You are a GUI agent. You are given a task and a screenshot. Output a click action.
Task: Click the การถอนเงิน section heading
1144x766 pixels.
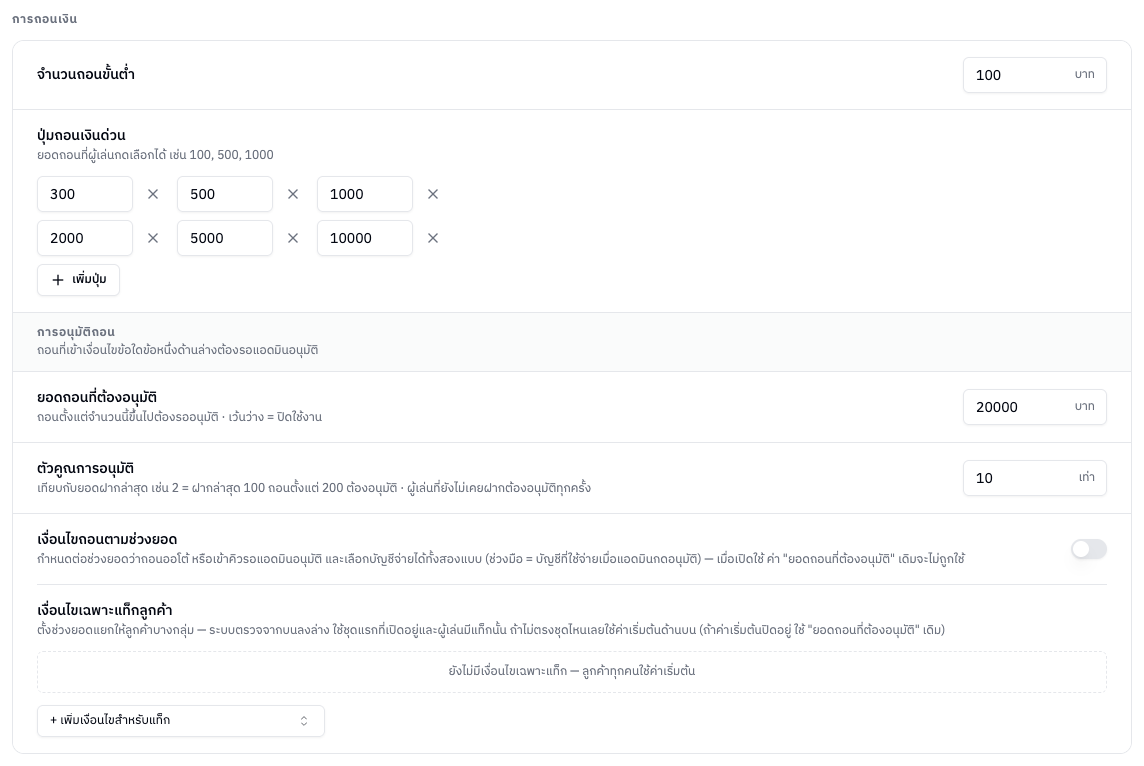coord(45,19)
